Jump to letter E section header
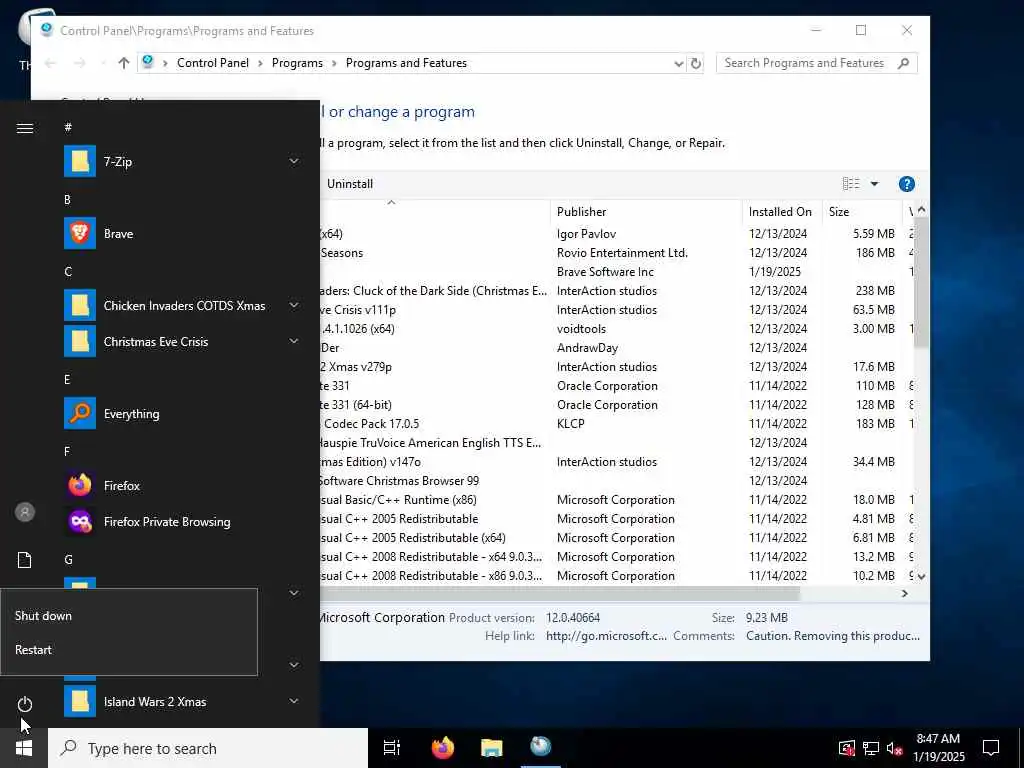This screenshot has height=768, width=1024. click(67, 379)
